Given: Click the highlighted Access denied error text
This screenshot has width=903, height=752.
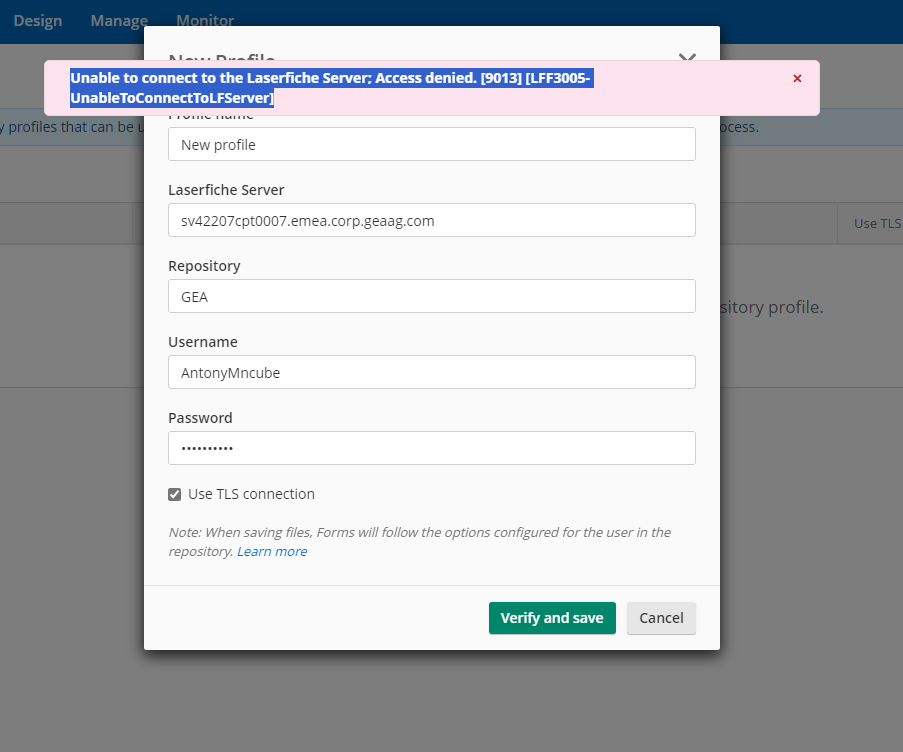Looking at the screenshot, I should tap(330, 79).
